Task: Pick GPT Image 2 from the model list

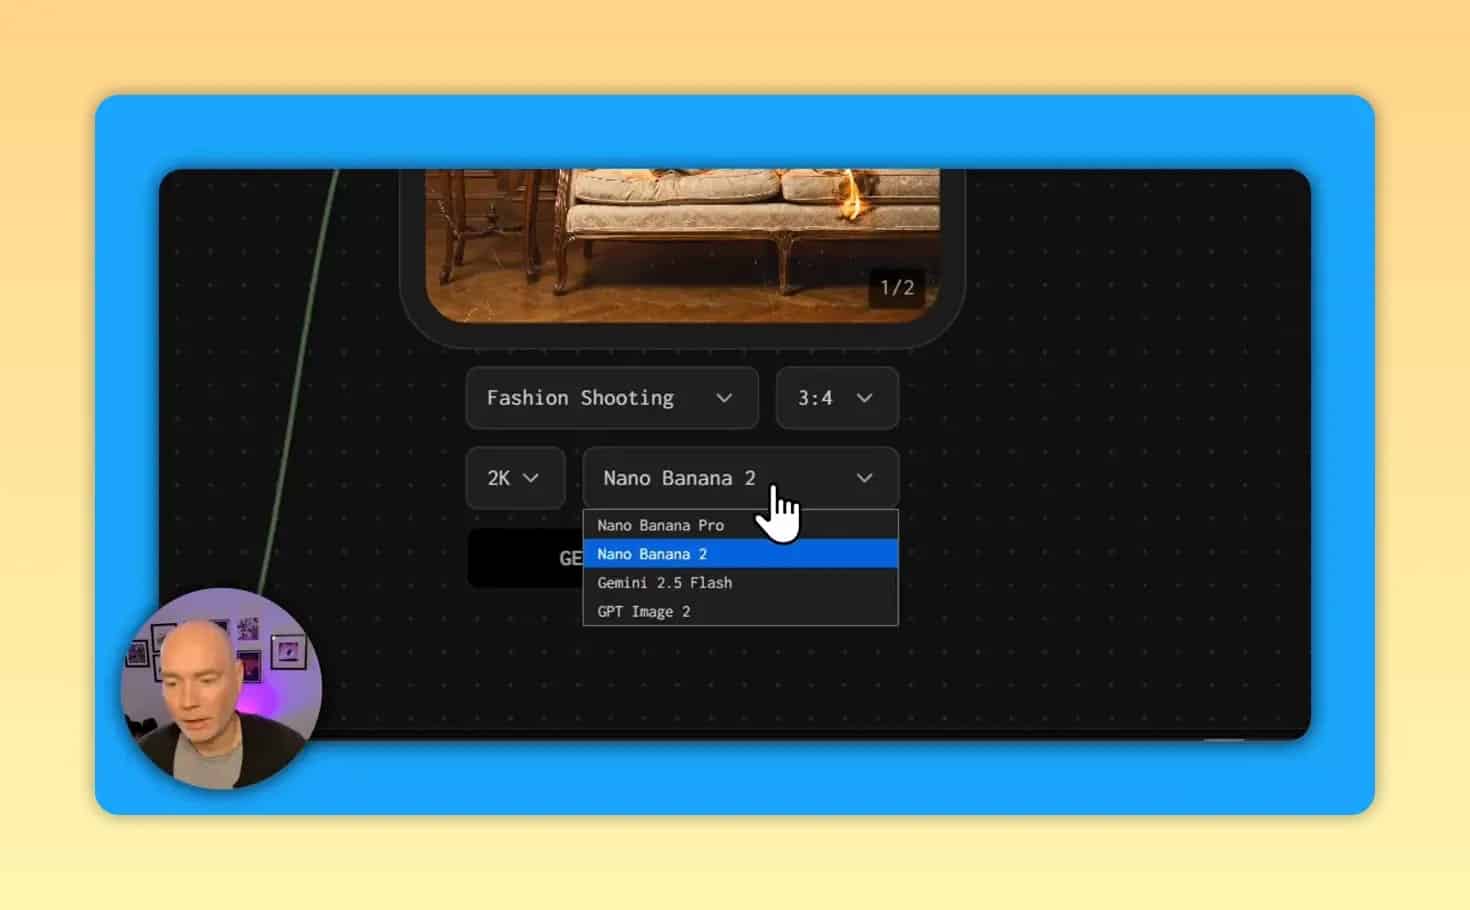Action: coord(740,612)
